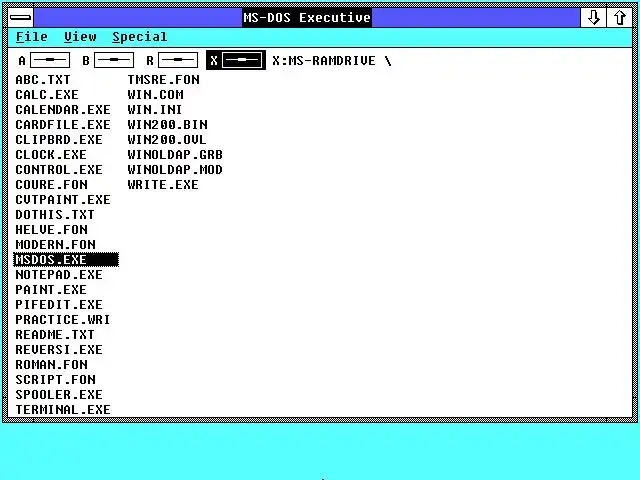Select NOTEPAD.EXE file

click(x=59, y=275)
